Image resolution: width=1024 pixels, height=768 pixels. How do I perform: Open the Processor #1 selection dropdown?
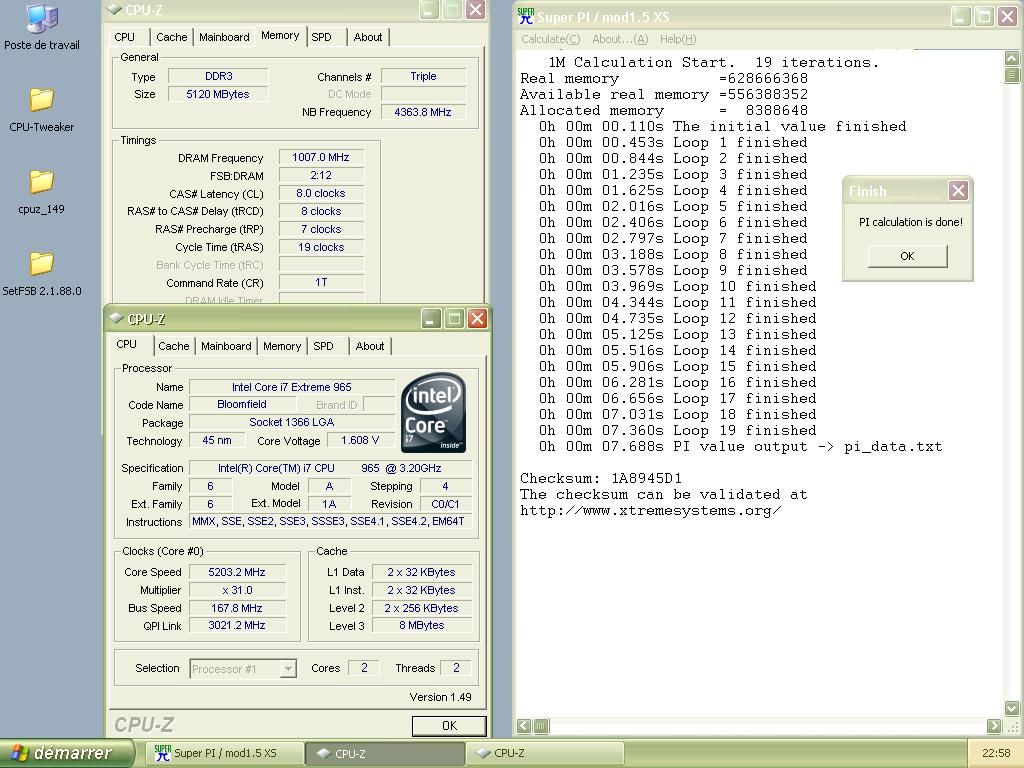point(288,669)
